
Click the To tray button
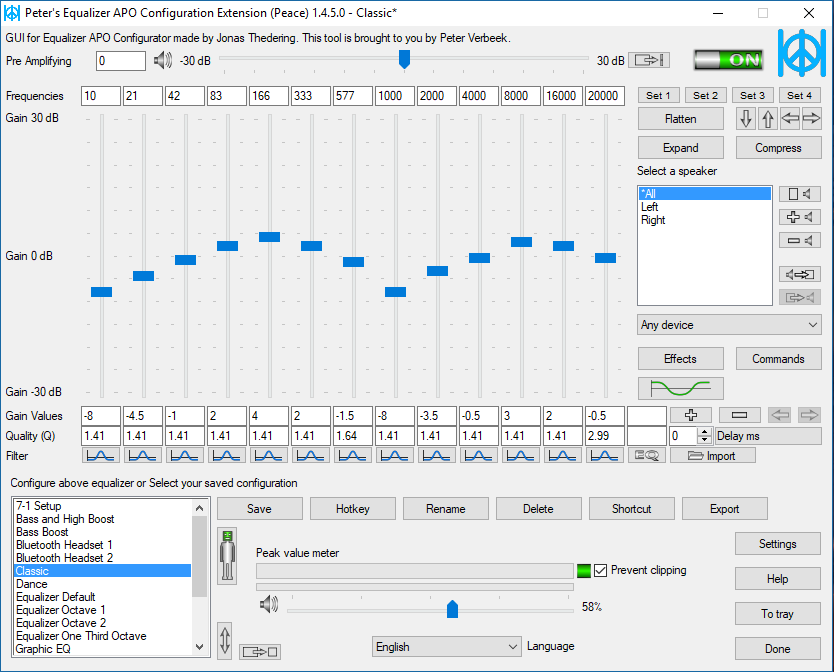coord(778,613)
